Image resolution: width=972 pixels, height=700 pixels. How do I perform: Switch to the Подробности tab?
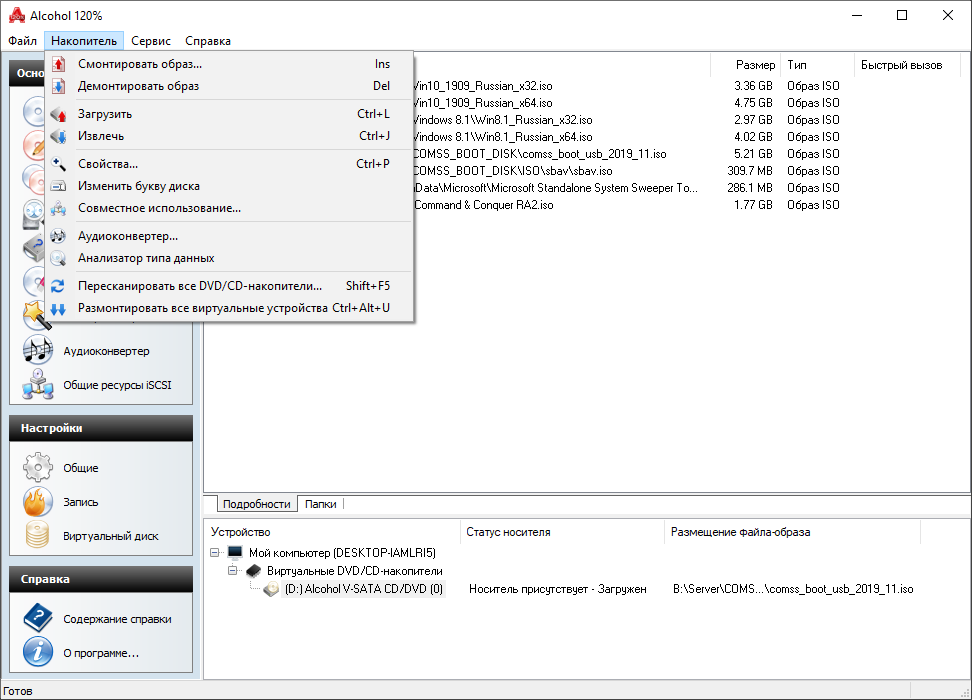[x=257, y=504]
